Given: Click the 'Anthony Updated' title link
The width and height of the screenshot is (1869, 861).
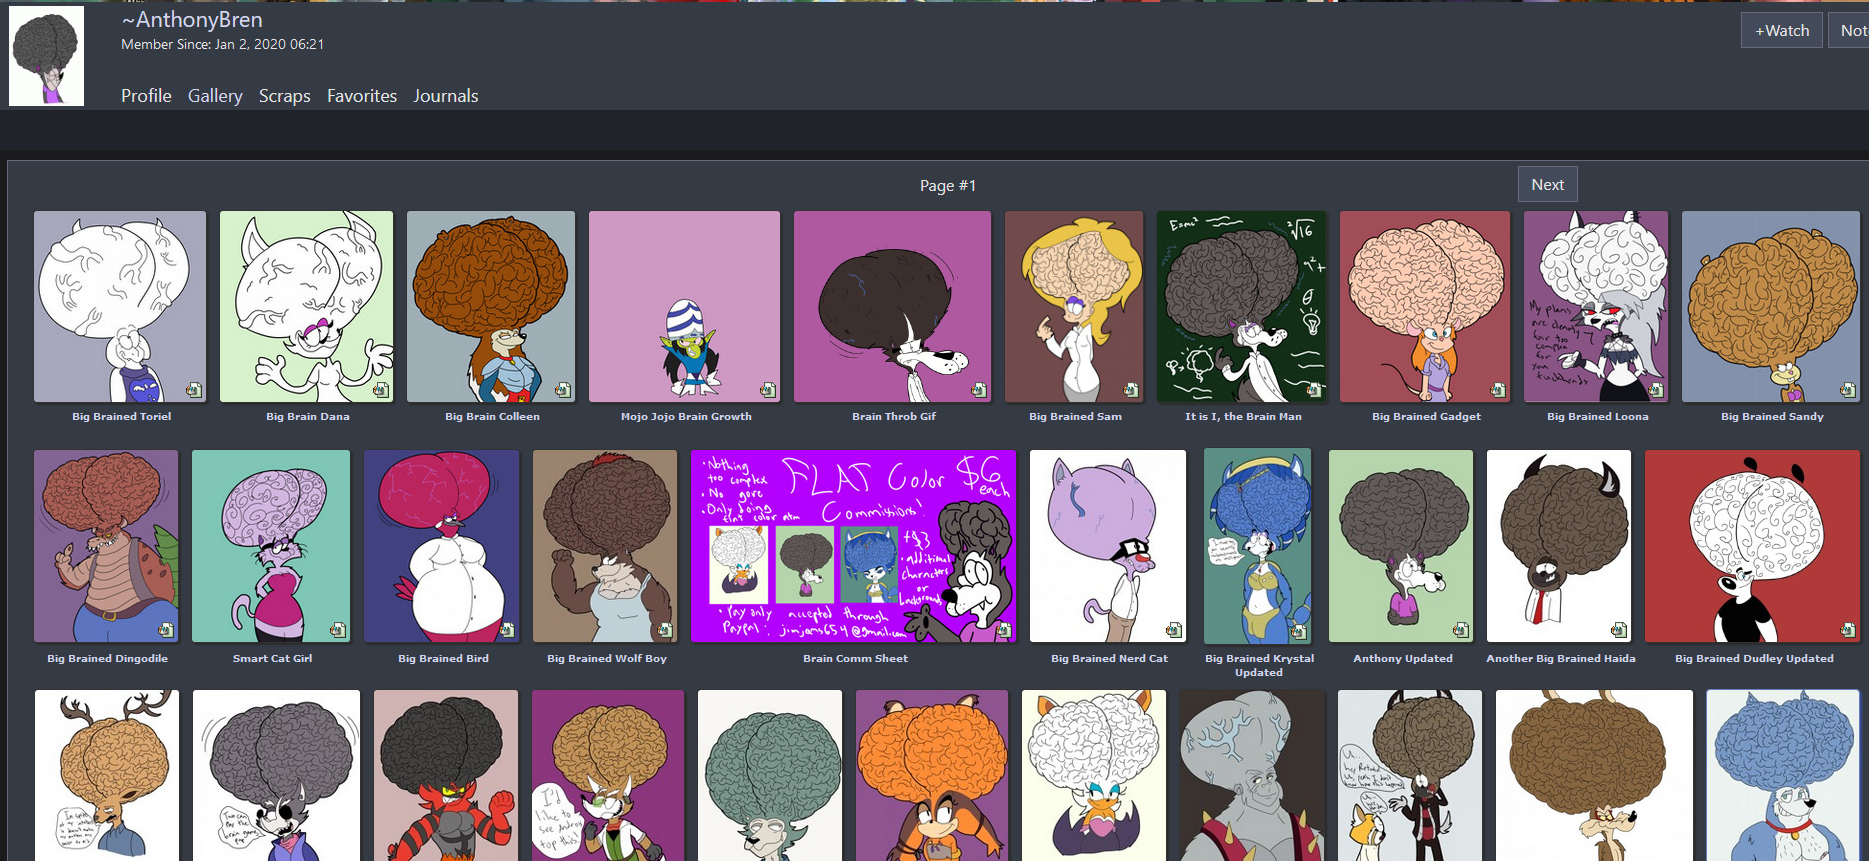Looking at the screenshot, I should pos(1402,658).
